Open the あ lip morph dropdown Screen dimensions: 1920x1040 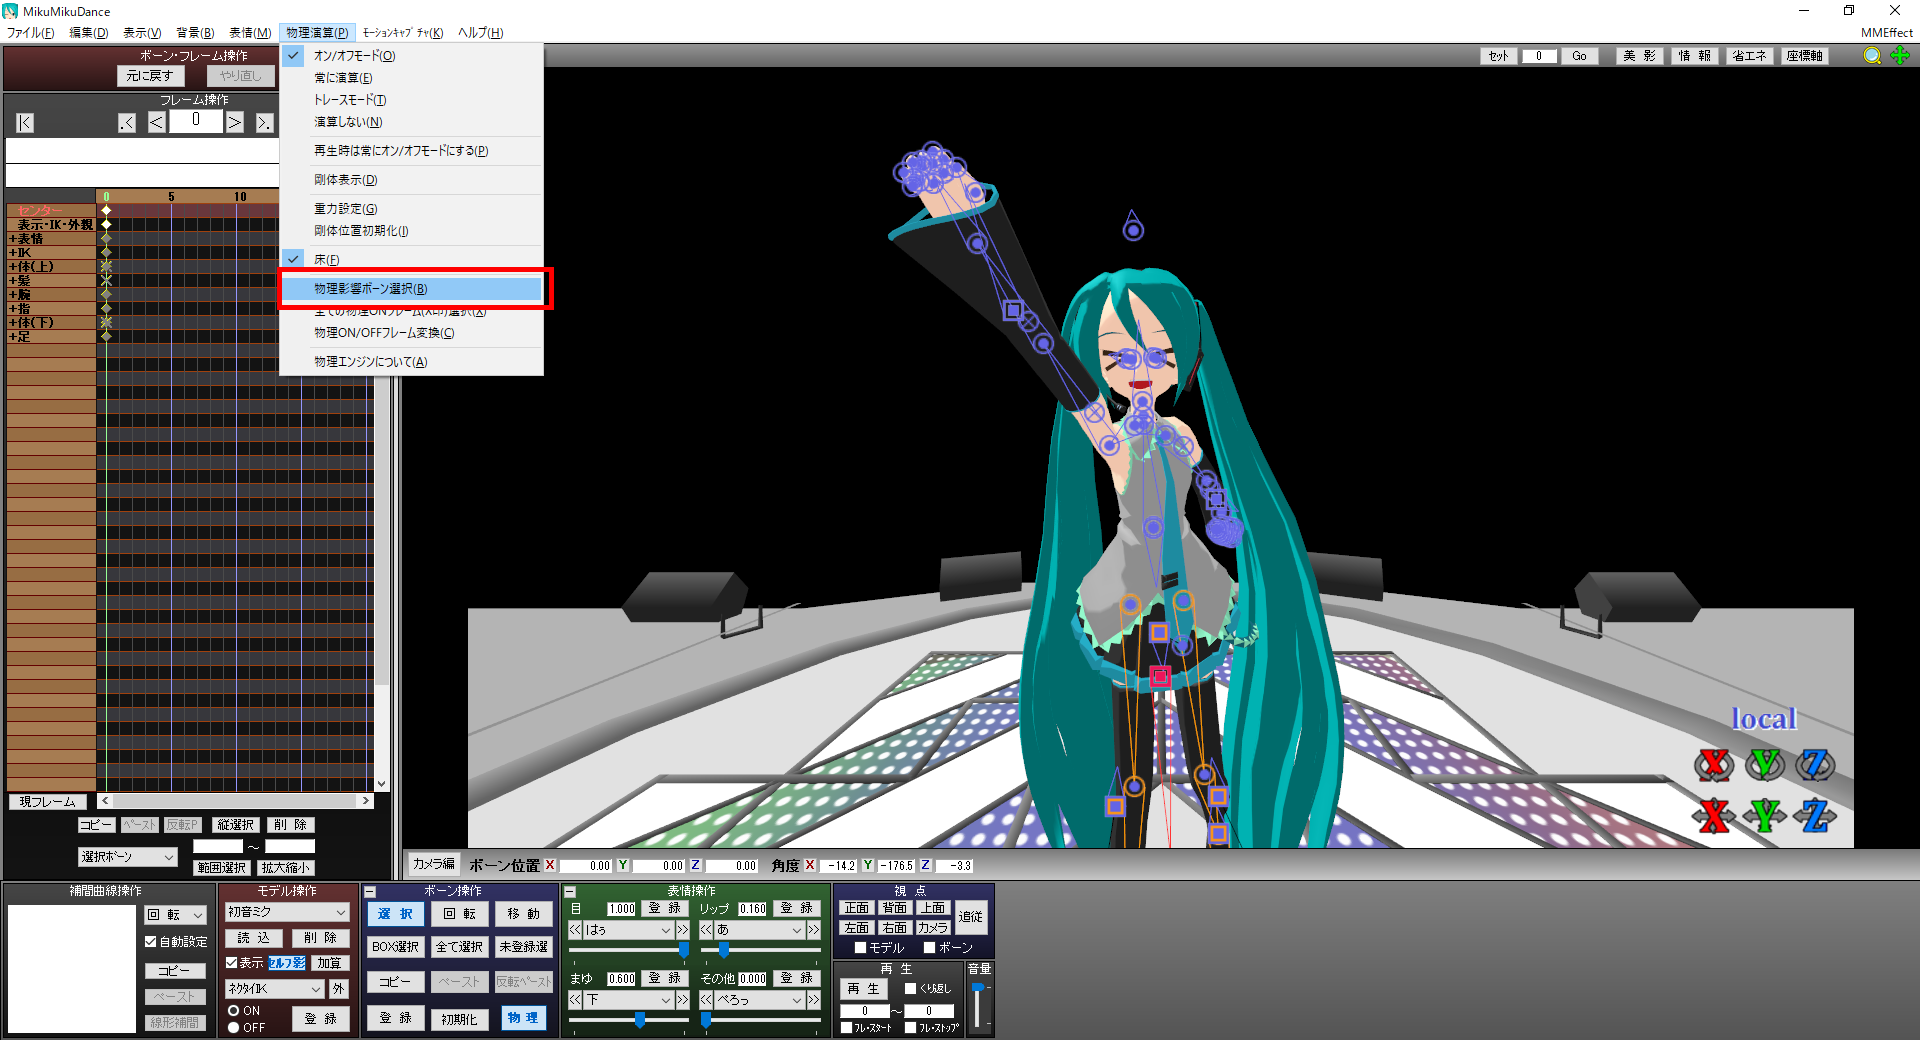pyautogui.click(x=760, y=930)
